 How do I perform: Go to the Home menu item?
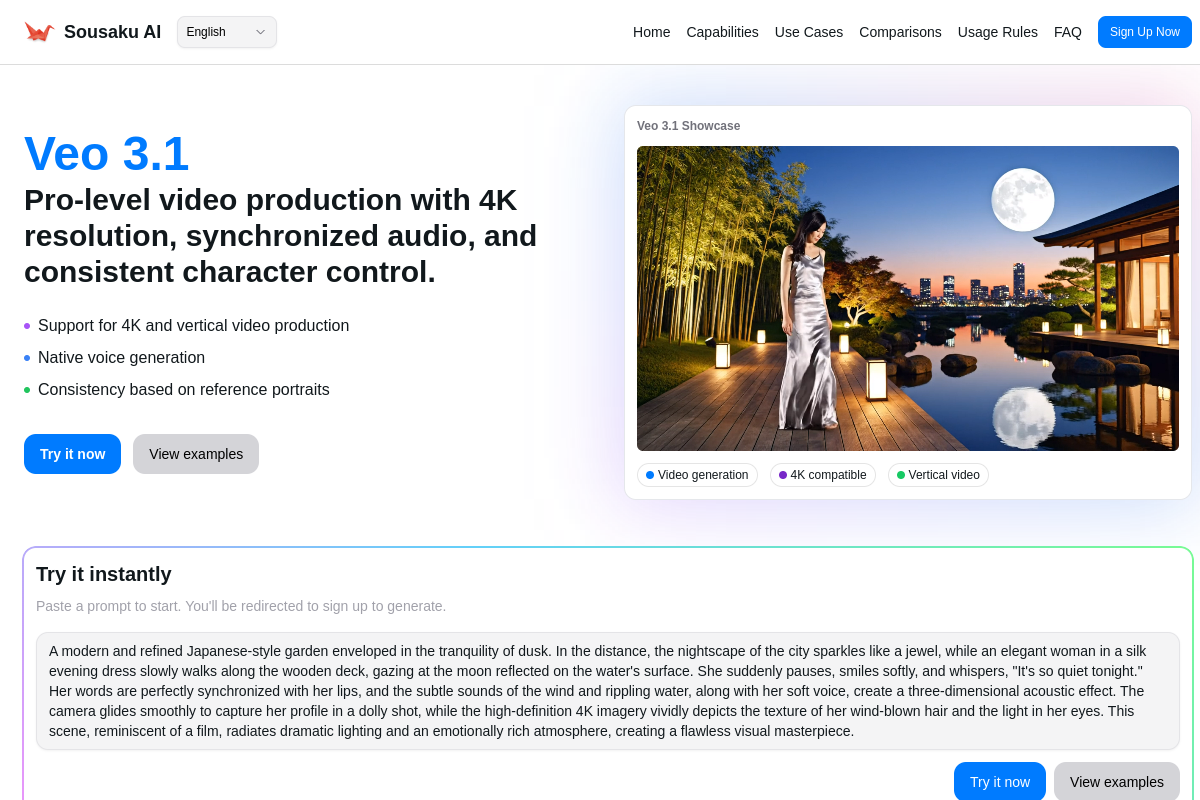tap(651, 32)
